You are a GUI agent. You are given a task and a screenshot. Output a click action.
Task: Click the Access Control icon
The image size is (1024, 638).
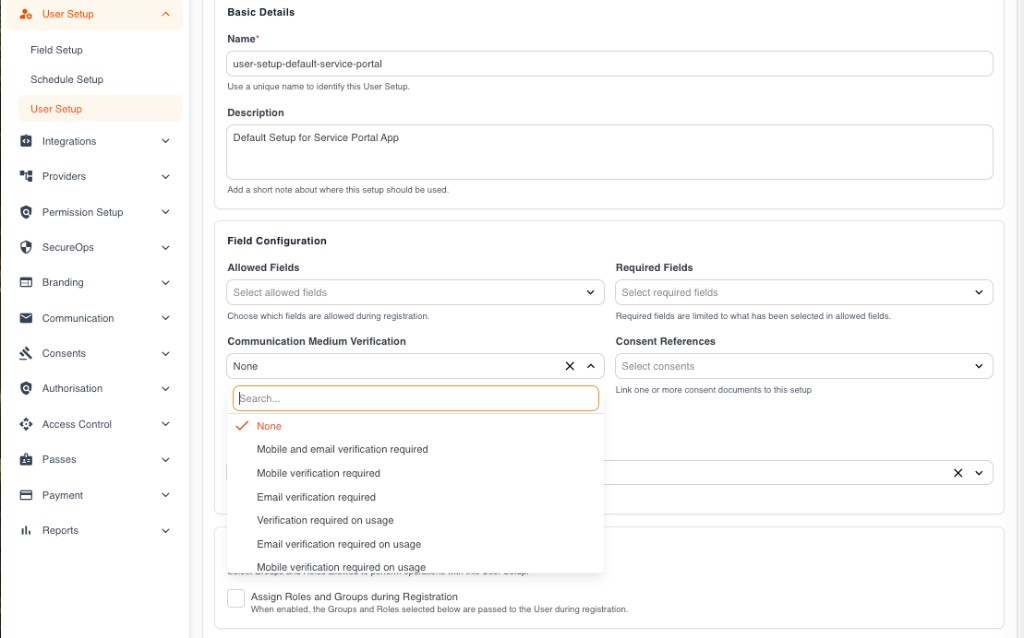(x=25, y=424)
